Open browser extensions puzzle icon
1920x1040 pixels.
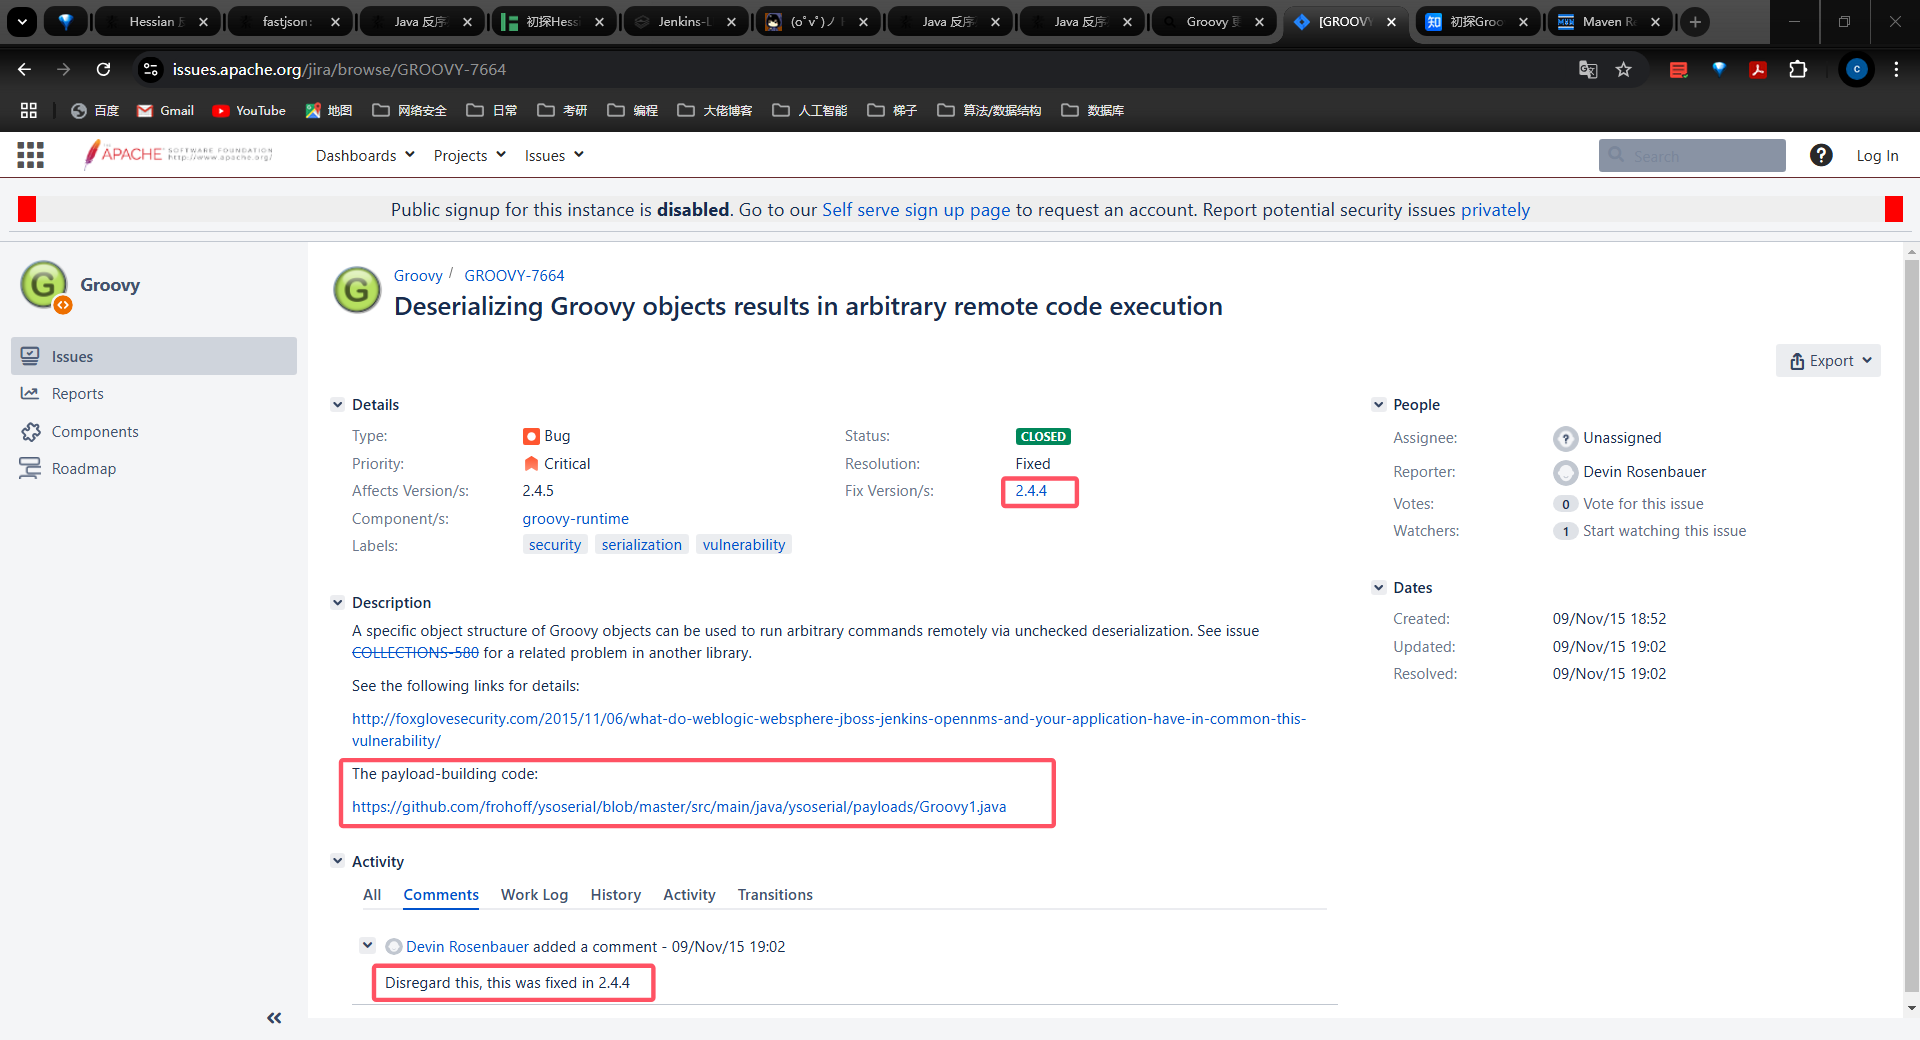pyautogui.click(x=1798, y=69)
